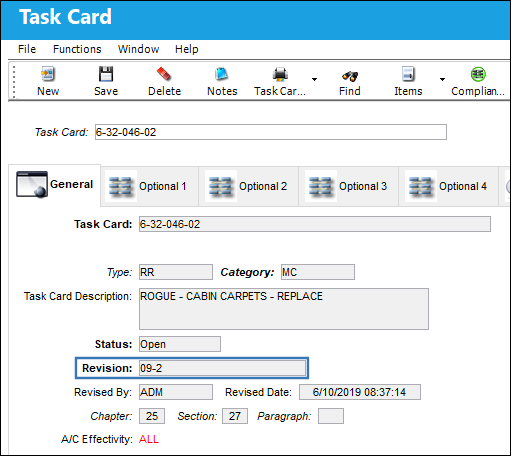Click the Find binoculars icon
Image resolution: width=511 pixels, height=456 pixels.
click(350, 76)
